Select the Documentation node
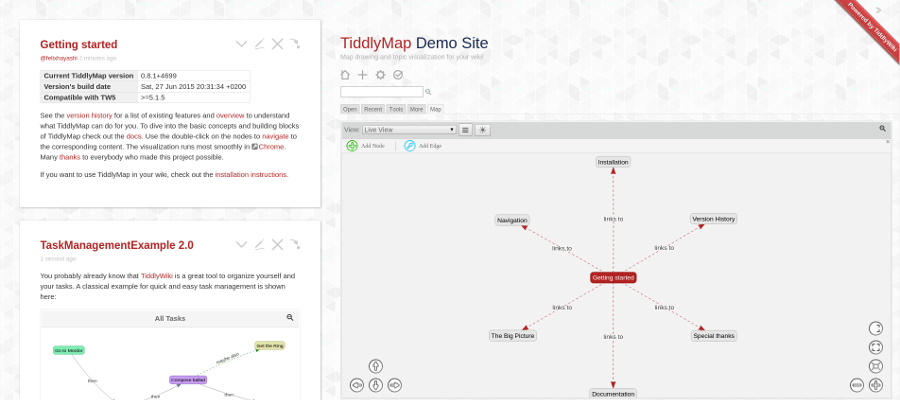 [613, 394]
